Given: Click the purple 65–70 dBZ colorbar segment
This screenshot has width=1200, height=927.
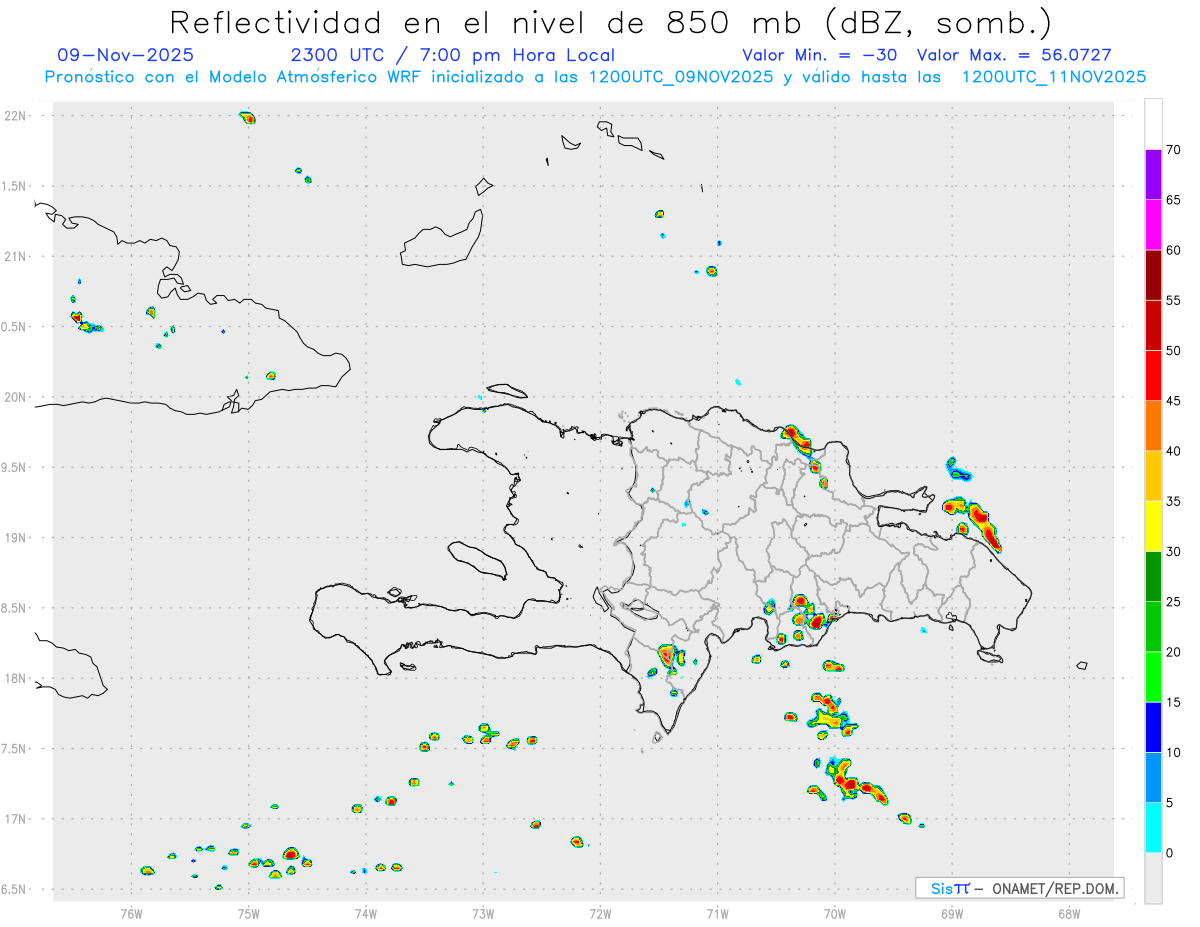Looking at the screenshot, I should [x=1153, y=175].
